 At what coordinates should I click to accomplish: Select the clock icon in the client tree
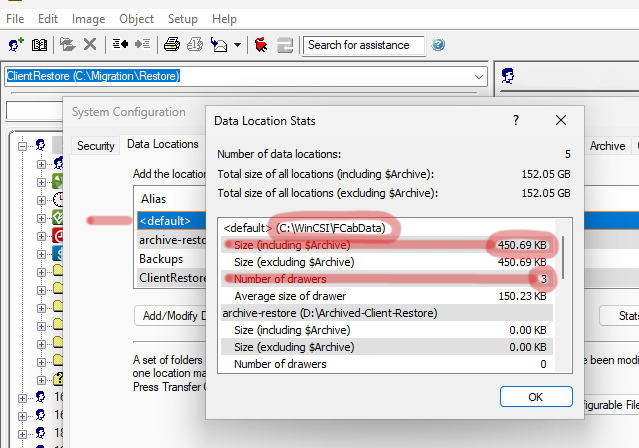58,199
